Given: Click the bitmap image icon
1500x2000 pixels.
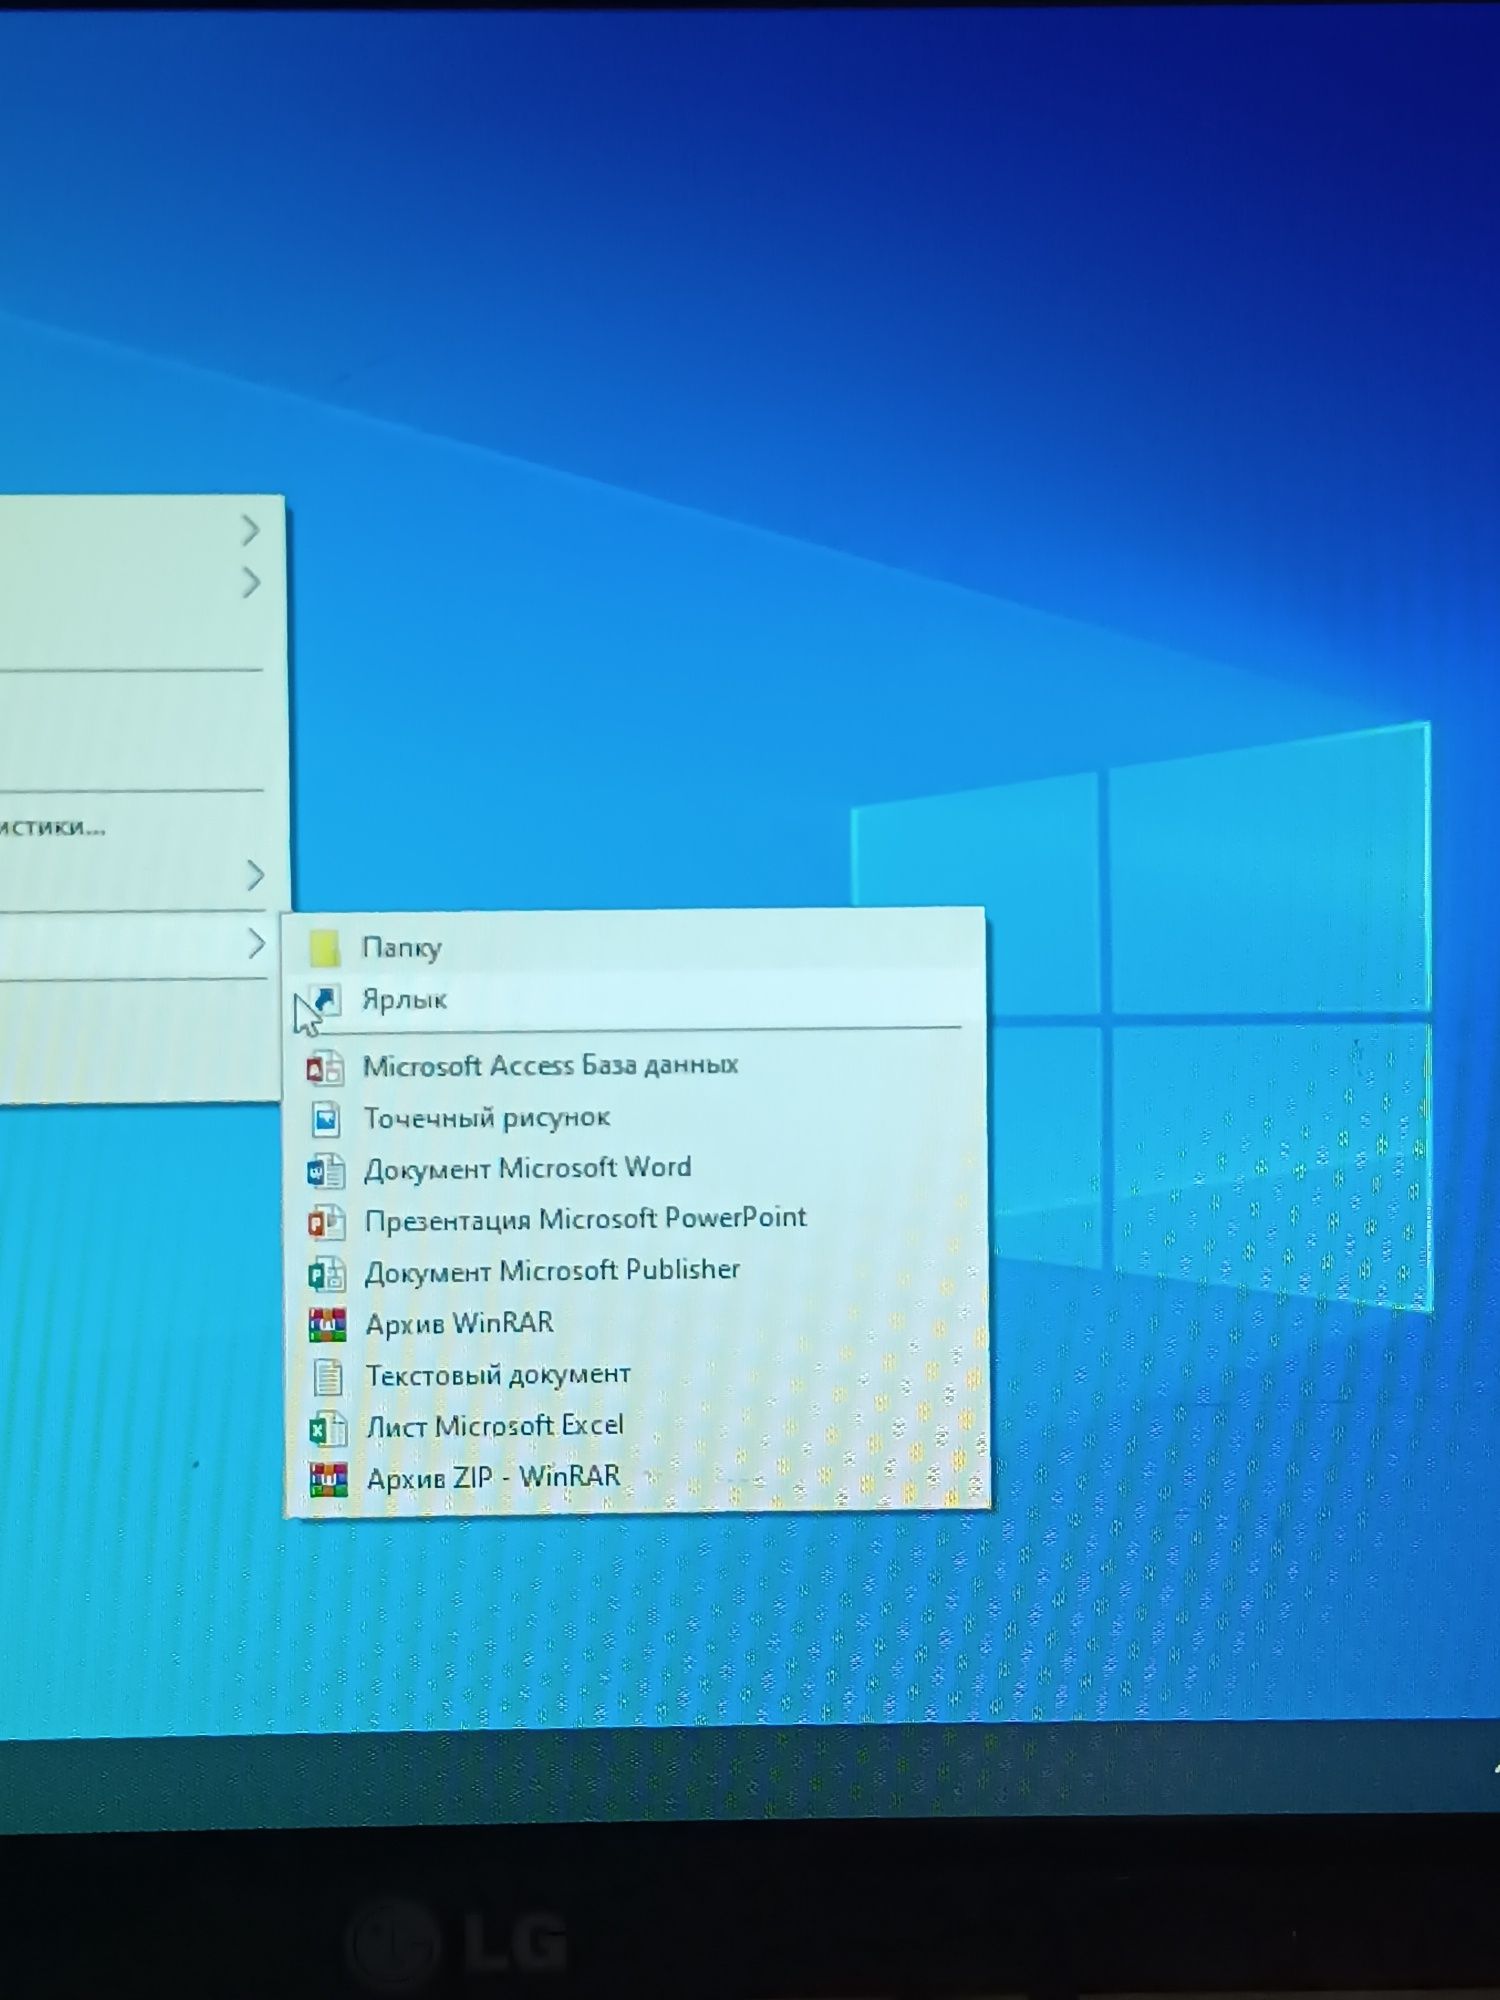Looking at the screenshot, I should pyautogui.click(x=326, y=1119).
